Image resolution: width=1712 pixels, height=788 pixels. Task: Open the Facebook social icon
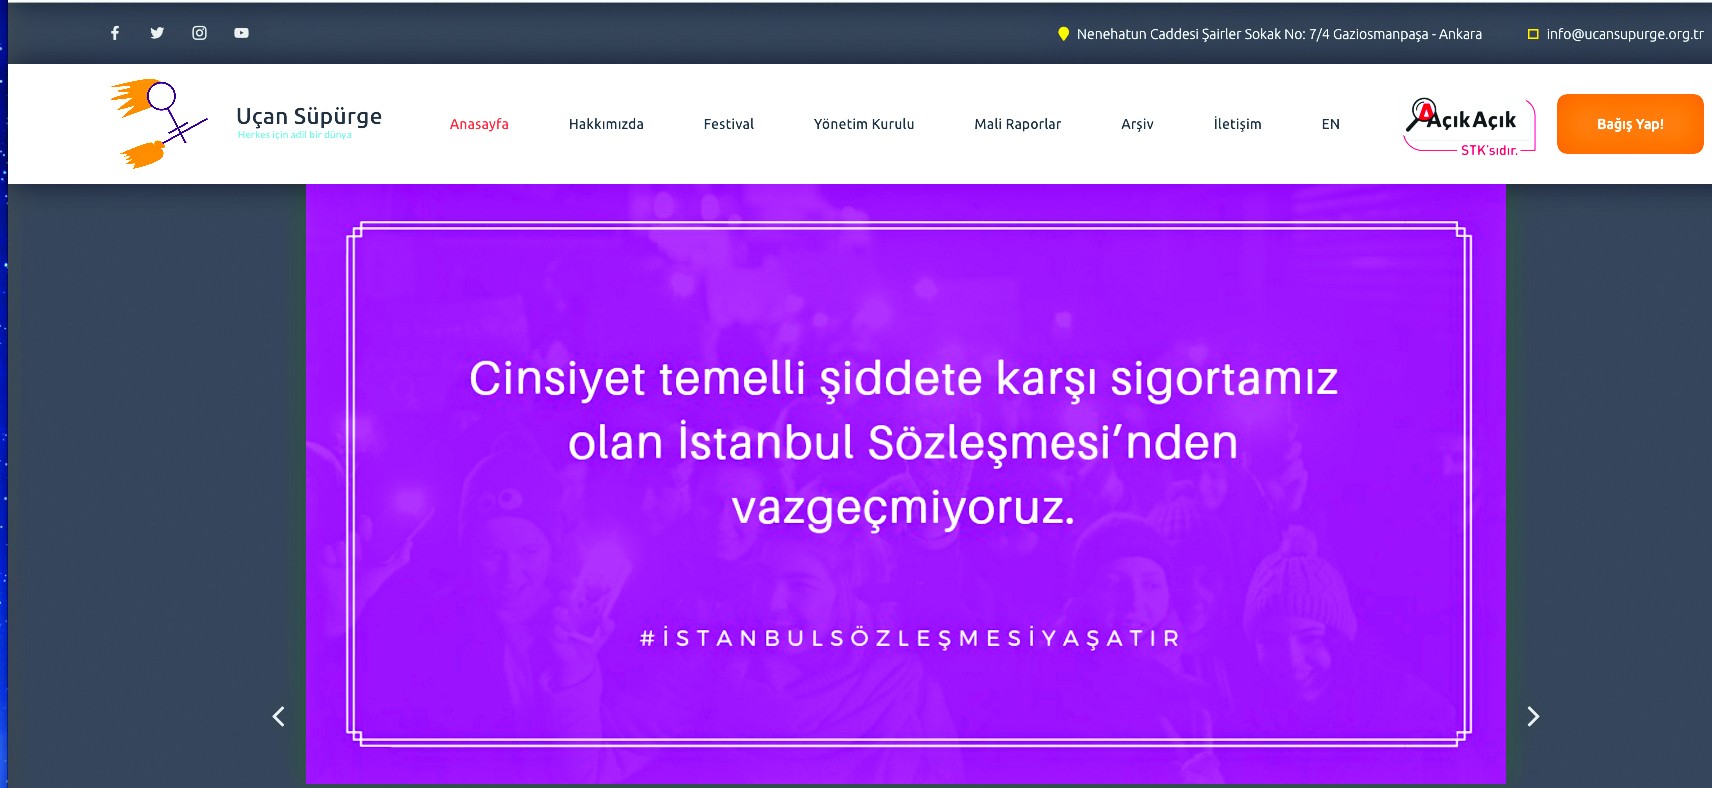[115, 33]
